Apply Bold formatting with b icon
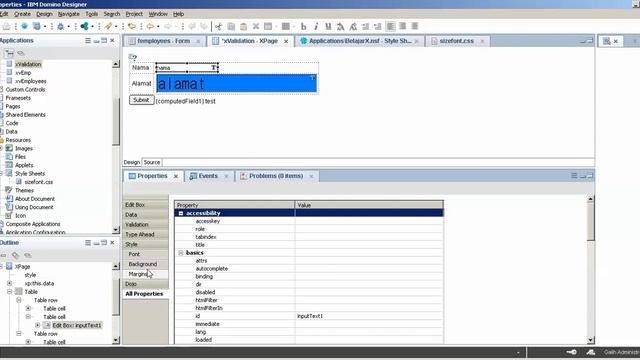640x360 pixels. (304, 27)
